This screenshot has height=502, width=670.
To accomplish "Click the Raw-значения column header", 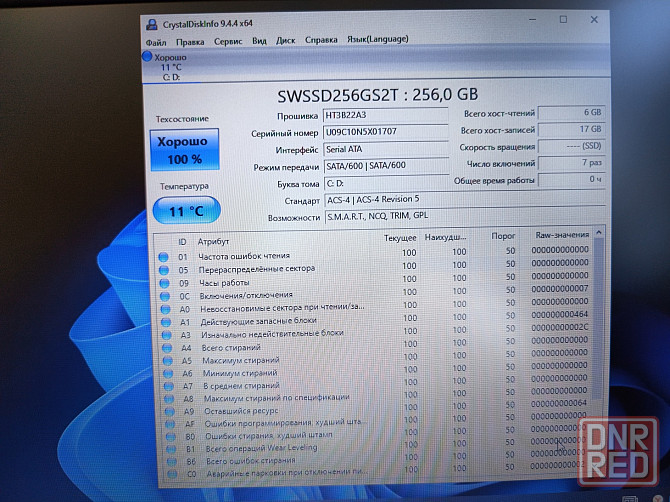I will coord(562,237).
